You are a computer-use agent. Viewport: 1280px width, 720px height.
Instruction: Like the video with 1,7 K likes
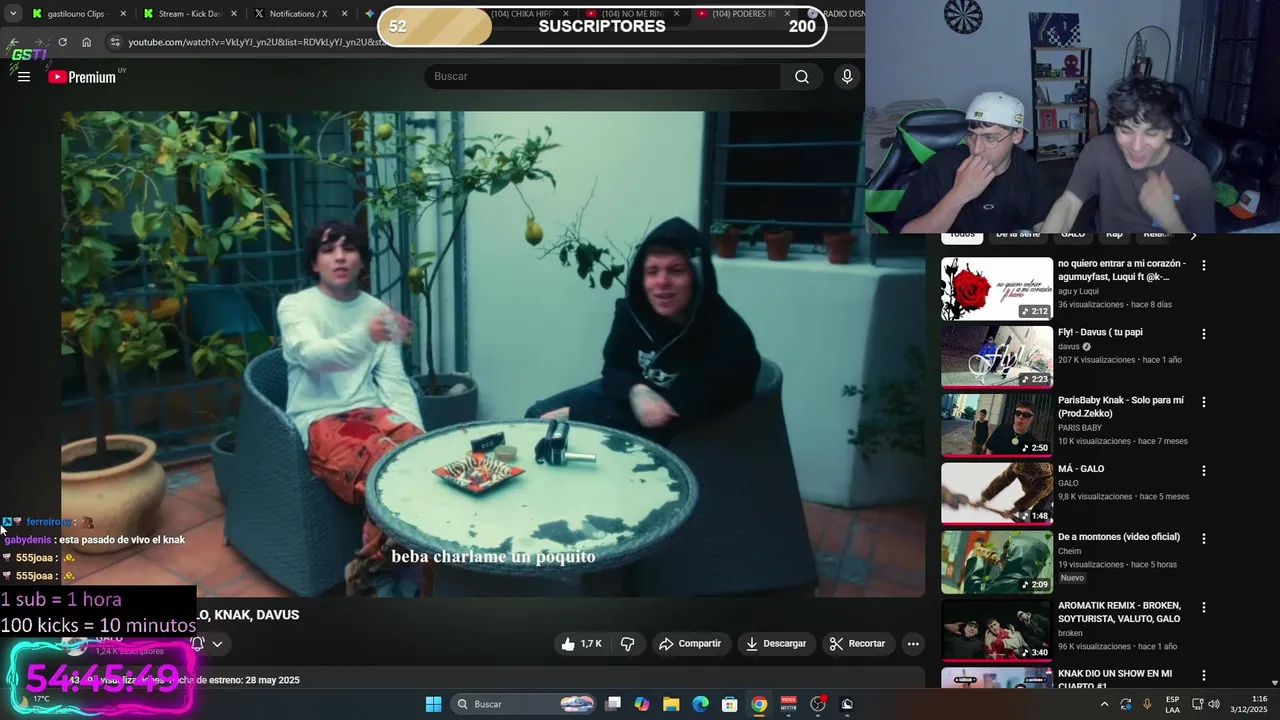(581, 644)
